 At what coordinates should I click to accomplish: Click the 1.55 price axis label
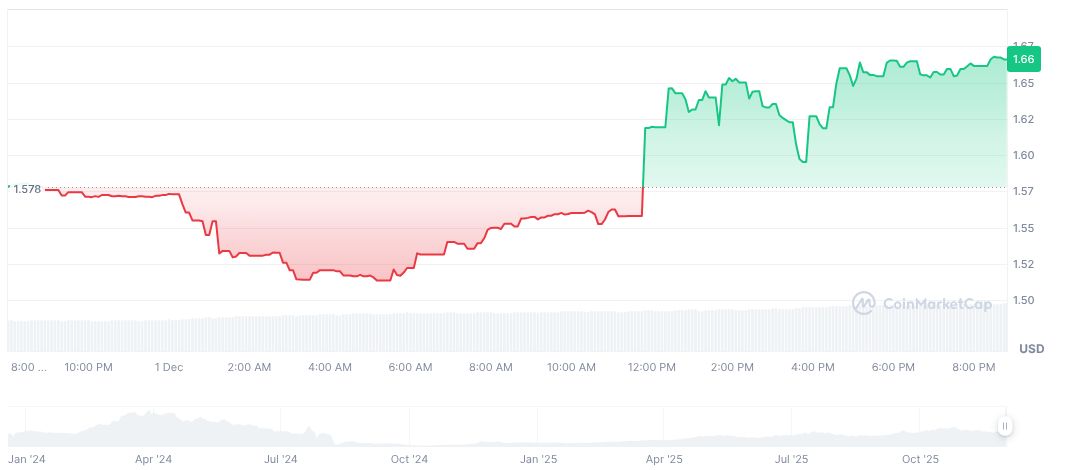pos(1022,228)
